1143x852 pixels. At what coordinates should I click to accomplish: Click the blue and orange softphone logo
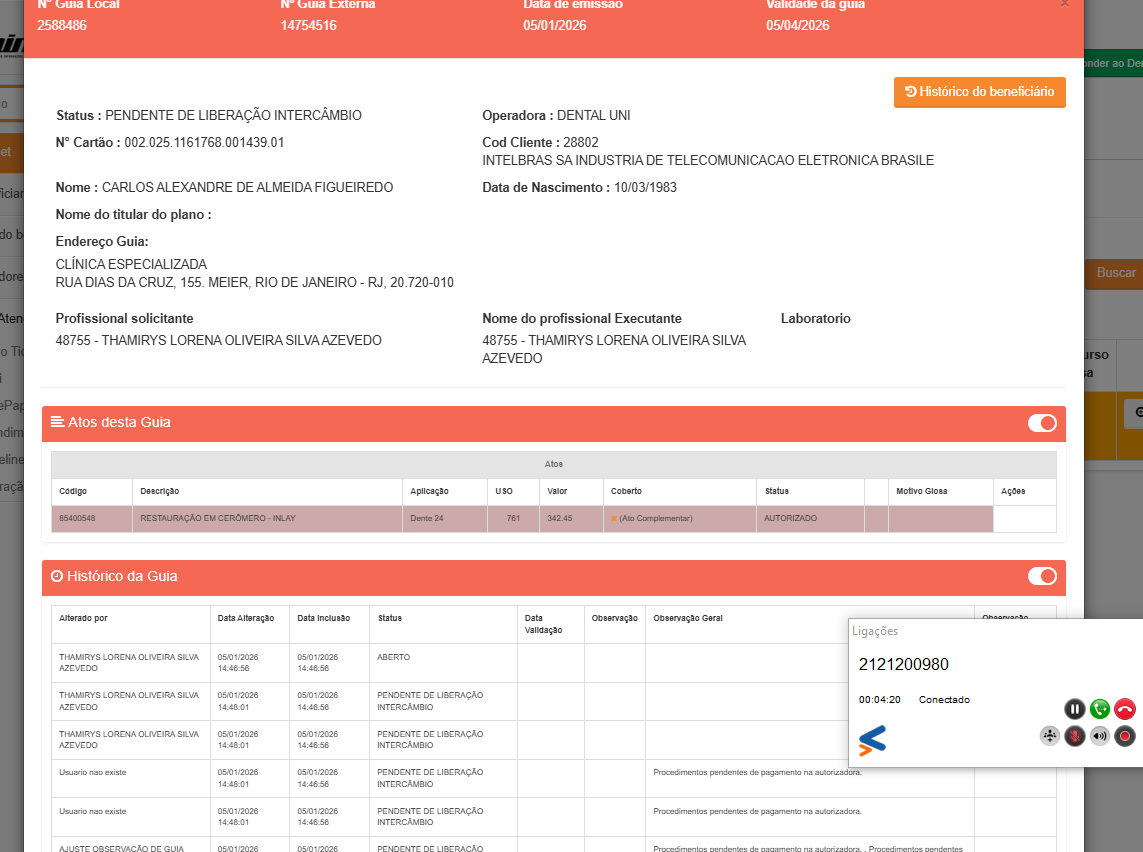click(872, 740)
